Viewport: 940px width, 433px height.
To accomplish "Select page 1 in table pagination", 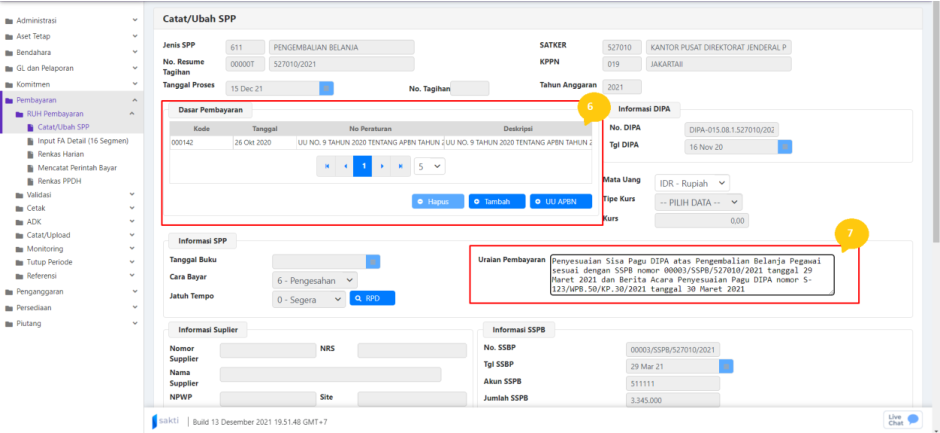I will pyautogui.click(x=364, y=166).
